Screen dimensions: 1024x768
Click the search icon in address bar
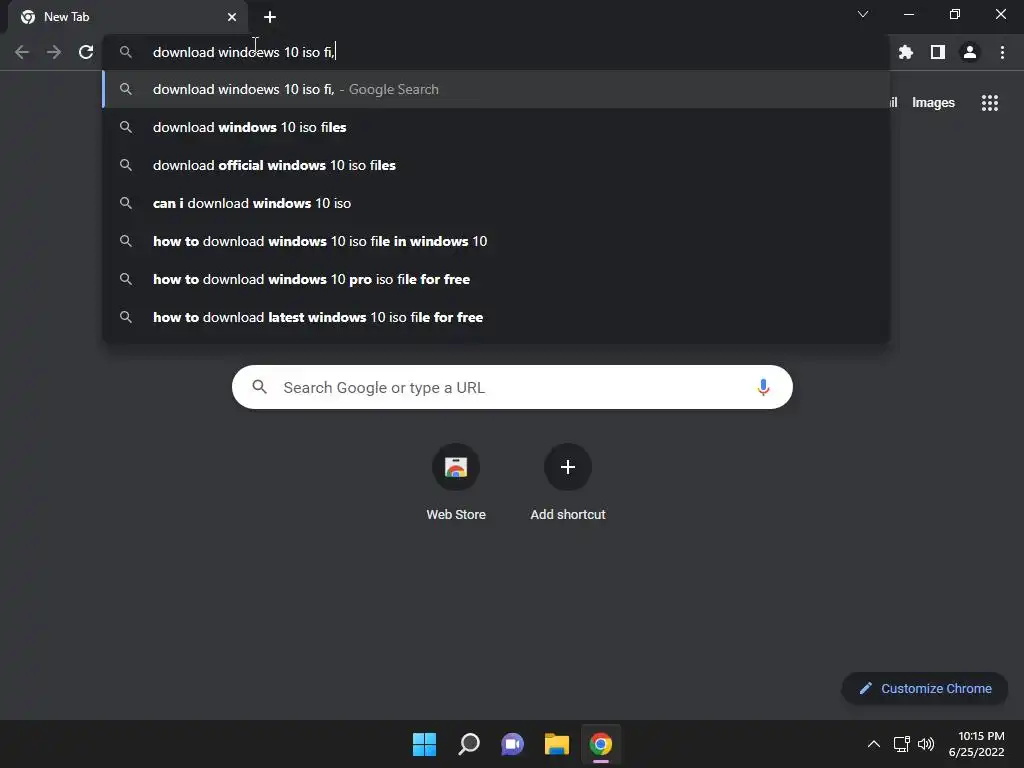(126, 52)
